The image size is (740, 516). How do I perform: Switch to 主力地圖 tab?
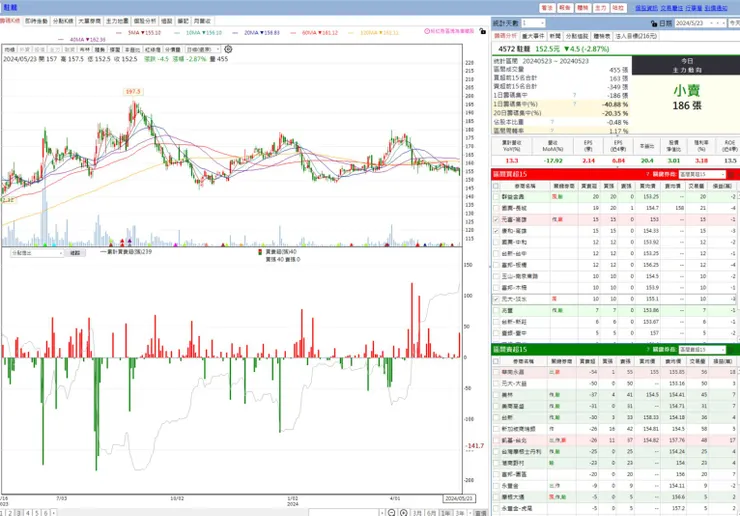pos(117,21)
